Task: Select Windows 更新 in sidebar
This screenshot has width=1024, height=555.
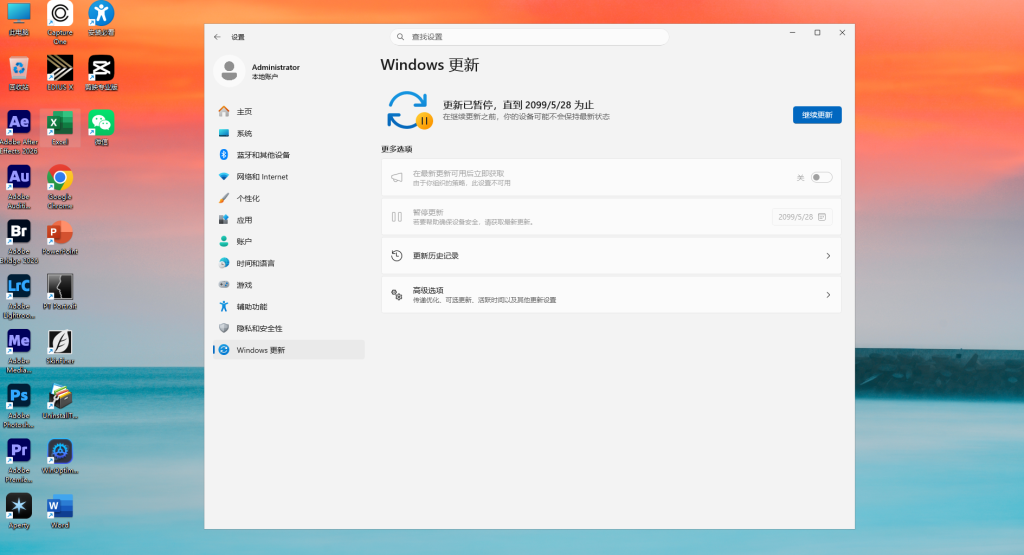Action: [289, 350]
